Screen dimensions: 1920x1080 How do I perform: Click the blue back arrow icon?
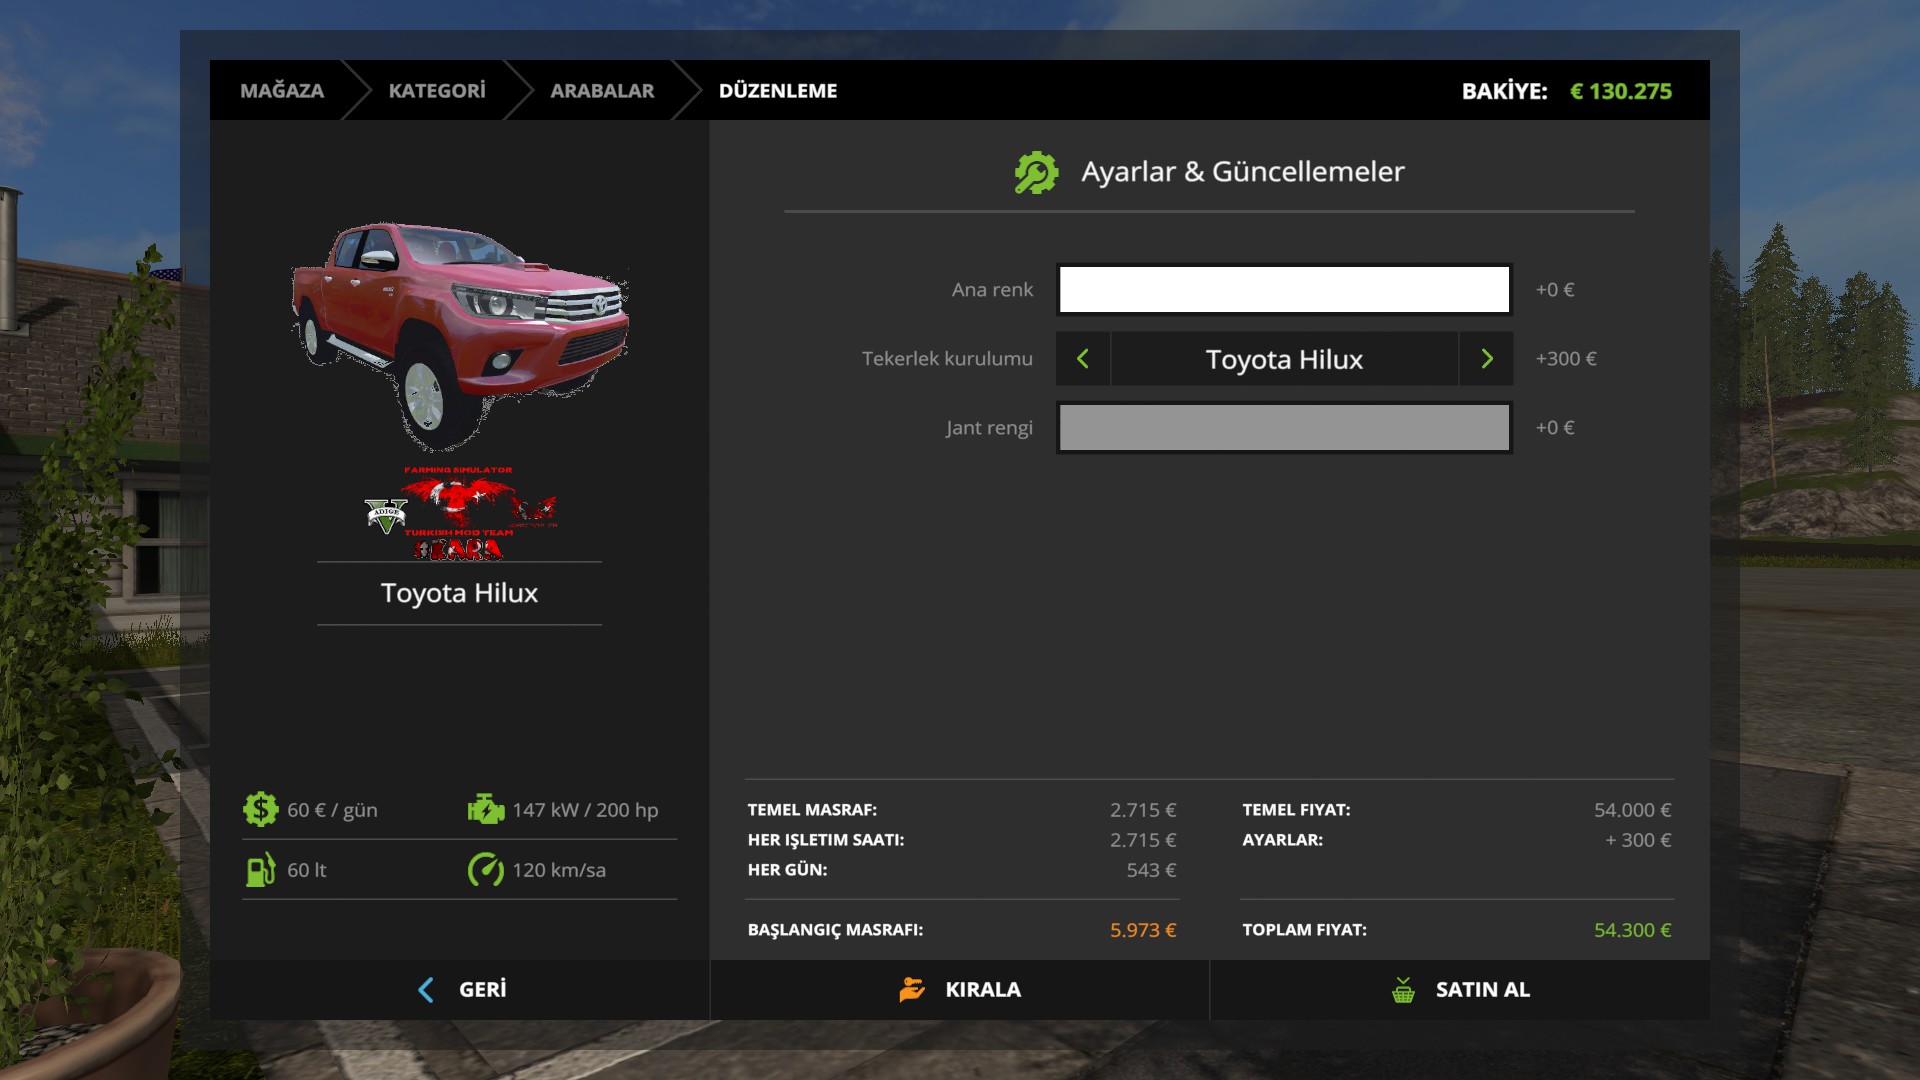(426, 990)
